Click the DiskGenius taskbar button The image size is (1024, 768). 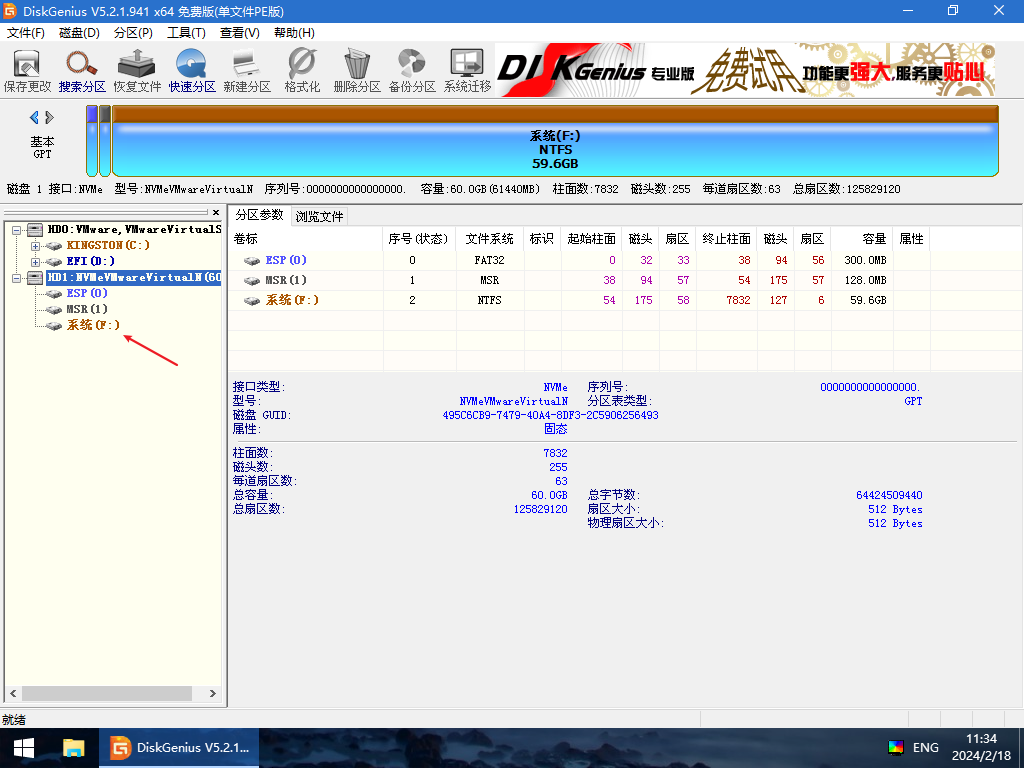pos(179,748)
